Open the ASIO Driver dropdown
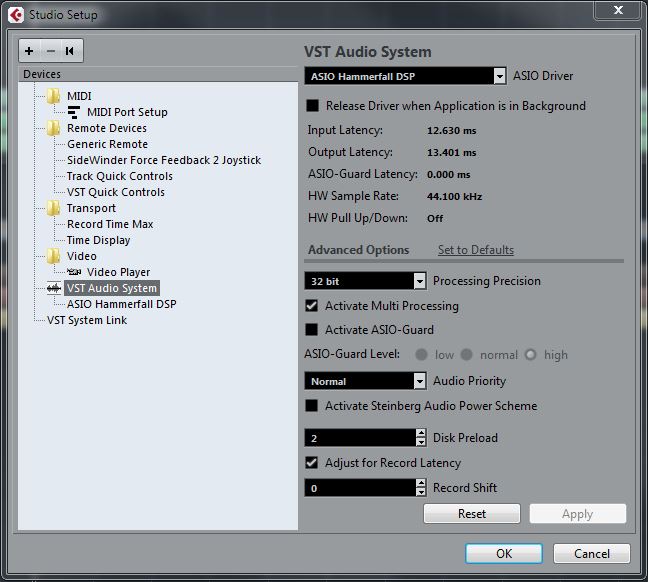 [405, 76]
